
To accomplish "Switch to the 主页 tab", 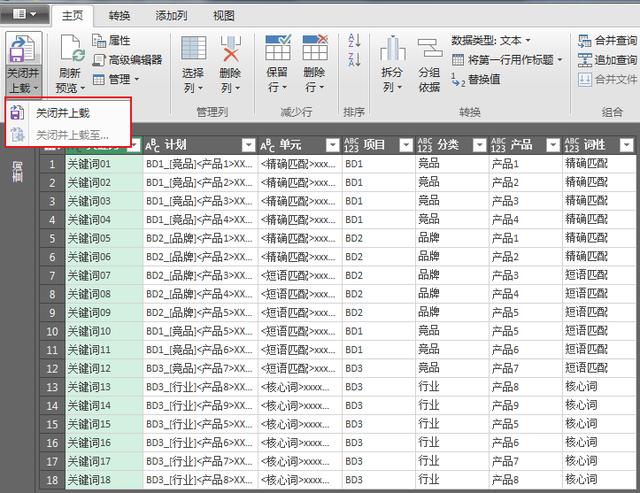I will pyautogui.click(x=73, y=16).
